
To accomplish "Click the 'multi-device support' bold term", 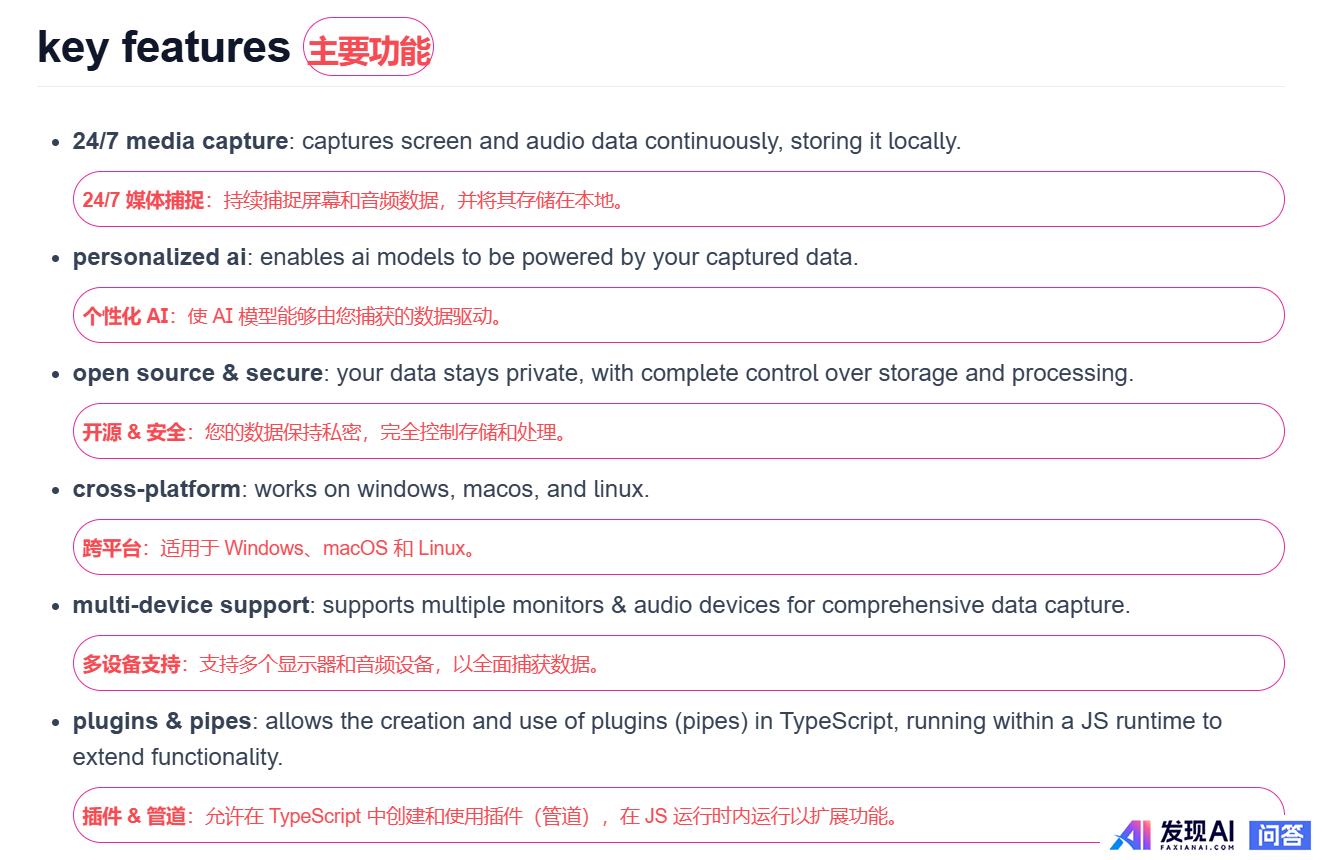I will pos(191,605).
